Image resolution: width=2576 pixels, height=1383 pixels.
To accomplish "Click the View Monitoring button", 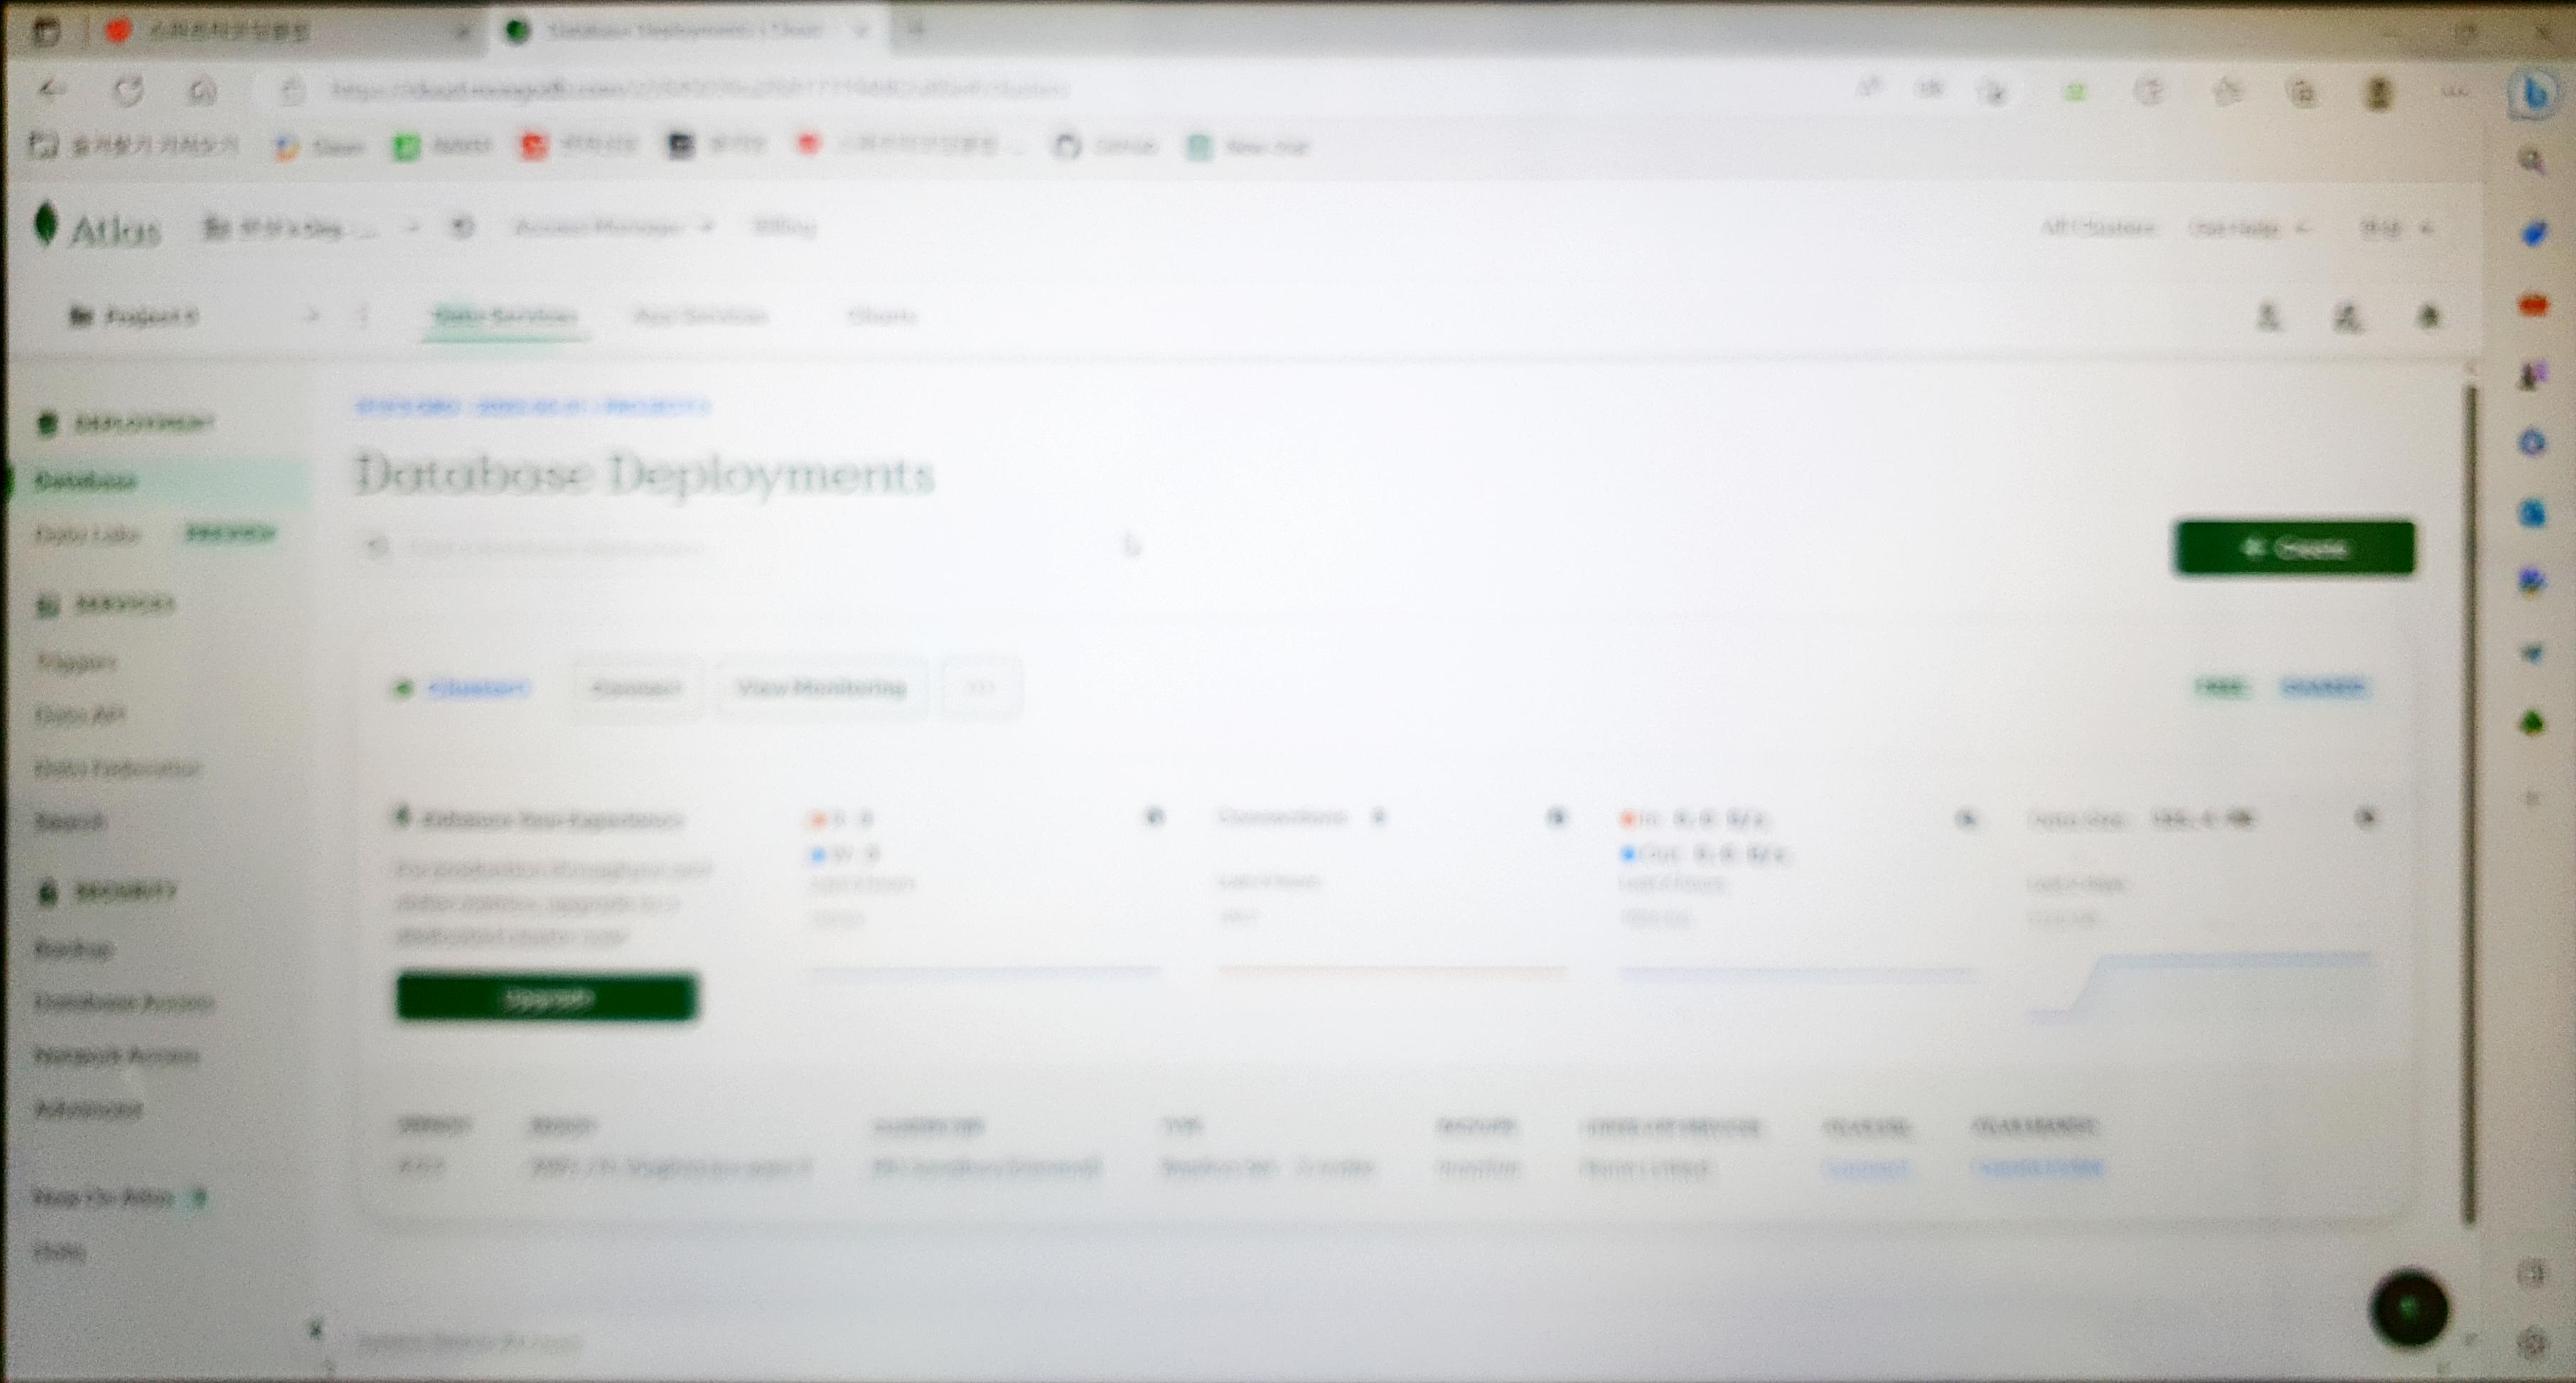I will coord(821,688).
